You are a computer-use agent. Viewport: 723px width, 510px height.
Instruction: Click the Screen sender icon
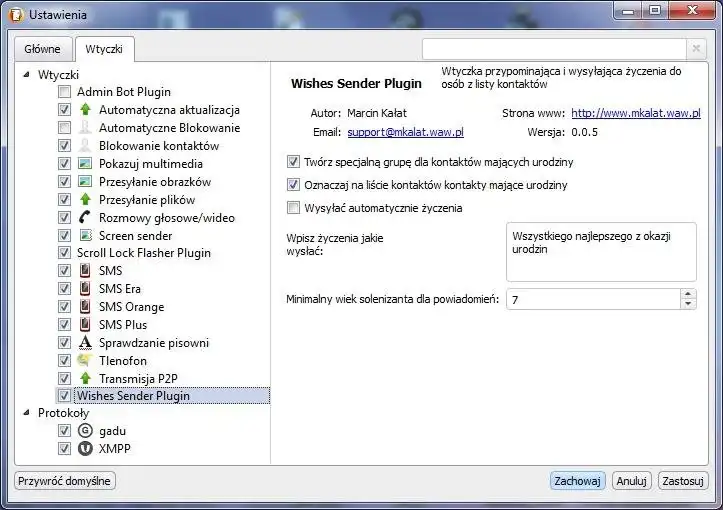point(85,235)
